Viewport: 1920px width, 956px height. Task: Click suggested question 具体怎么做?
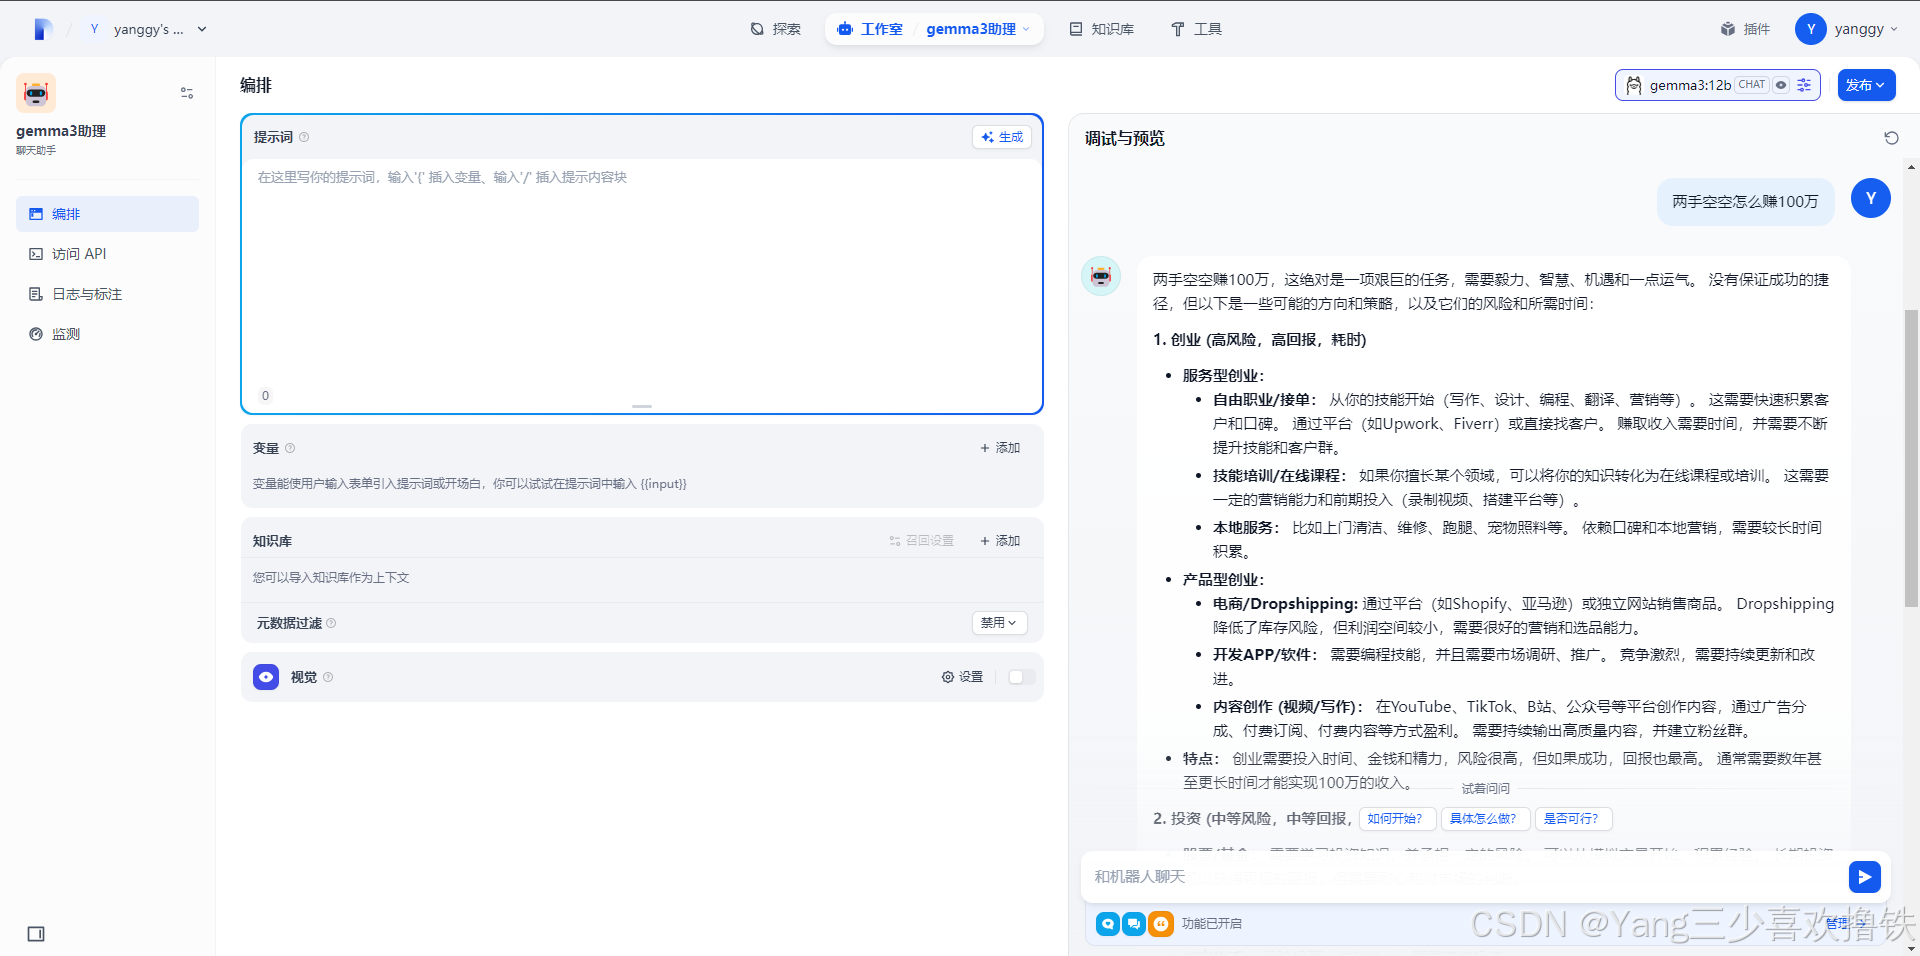coord(1486,819)
